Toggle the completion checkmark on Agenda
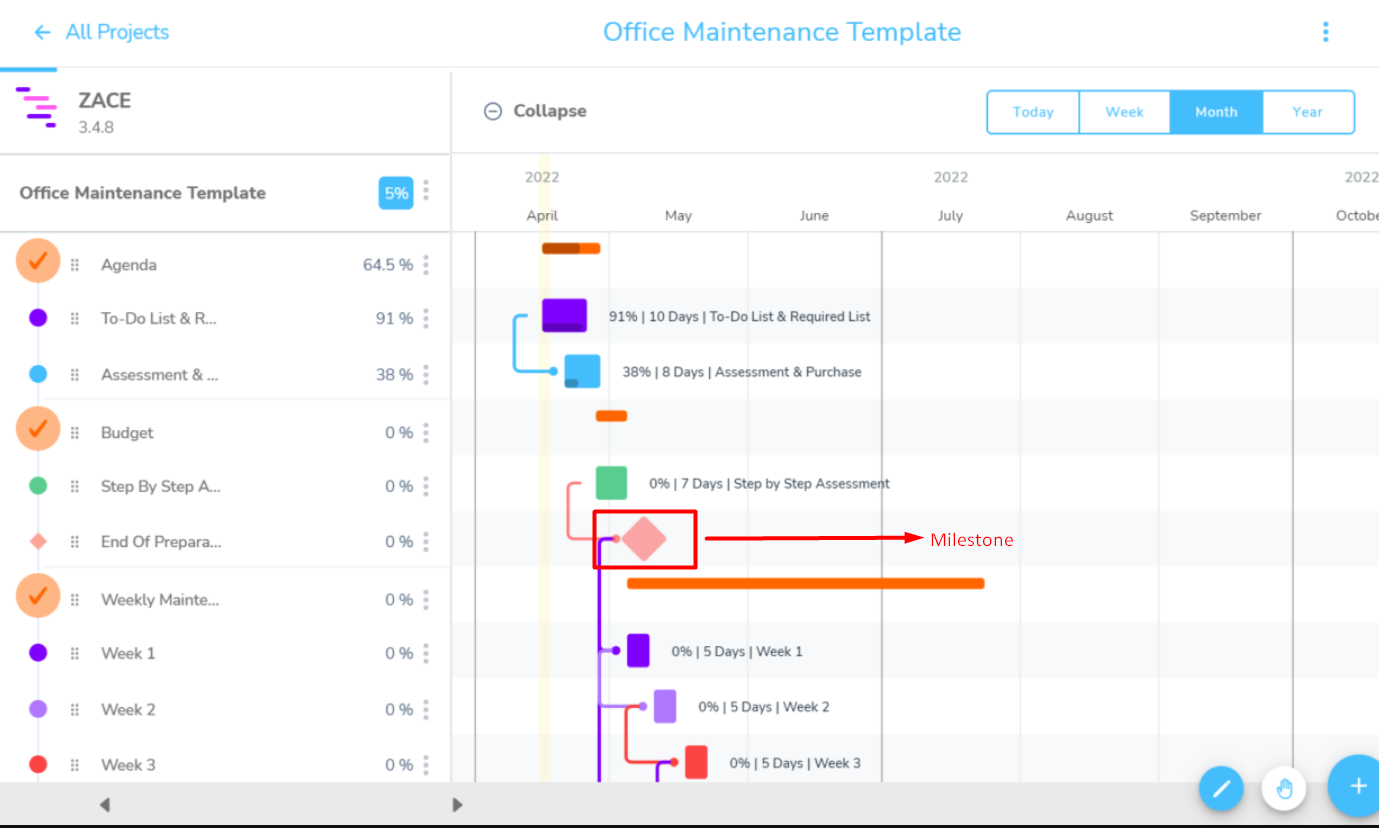Screen dimensions: 1379x828 pyautogui.click(x=38, y=261)
